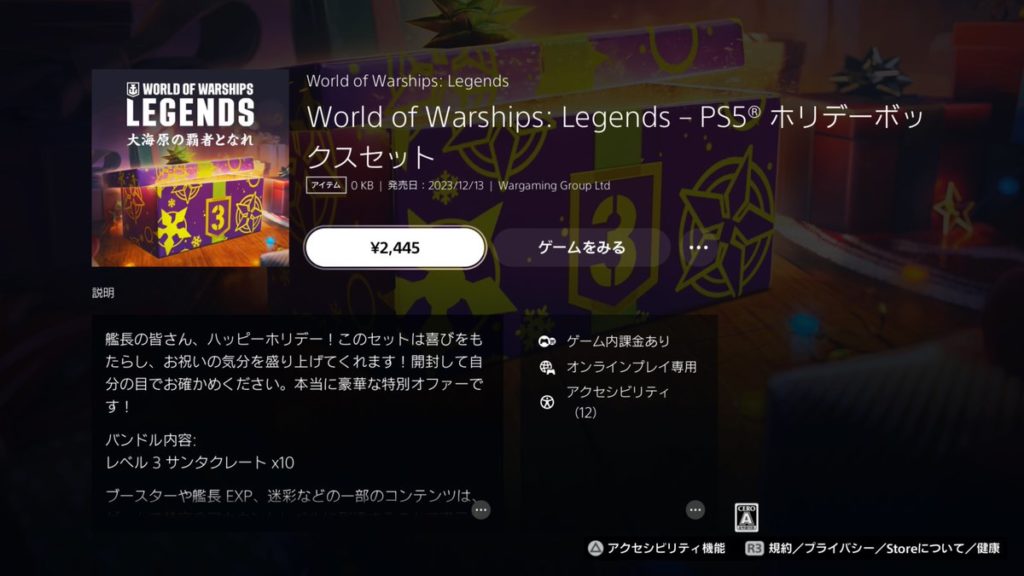
Task: Open the CERO A rating badge
Action: click(x=746, y=517)
